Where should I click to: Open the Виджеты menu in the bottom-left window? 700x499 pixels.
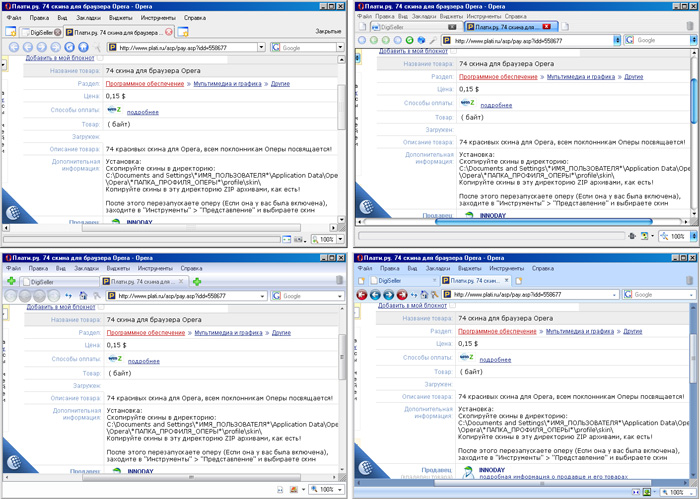tap(118, 268)
